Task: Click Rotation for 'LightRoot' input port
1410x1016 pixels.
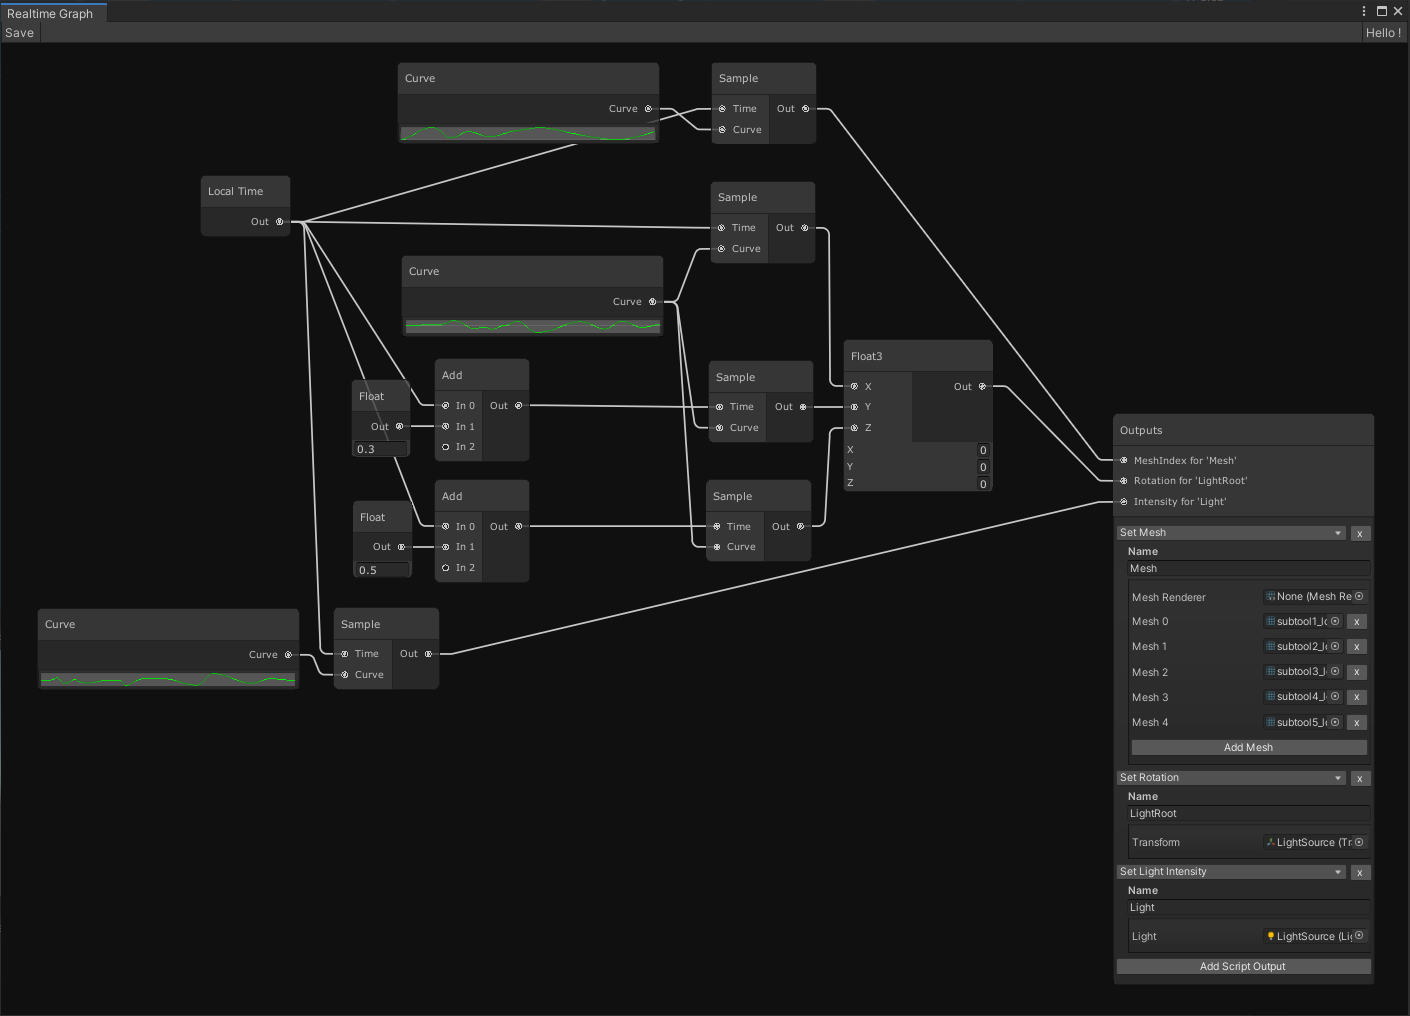Action: pyautogui.click(x=1123, y=481)
